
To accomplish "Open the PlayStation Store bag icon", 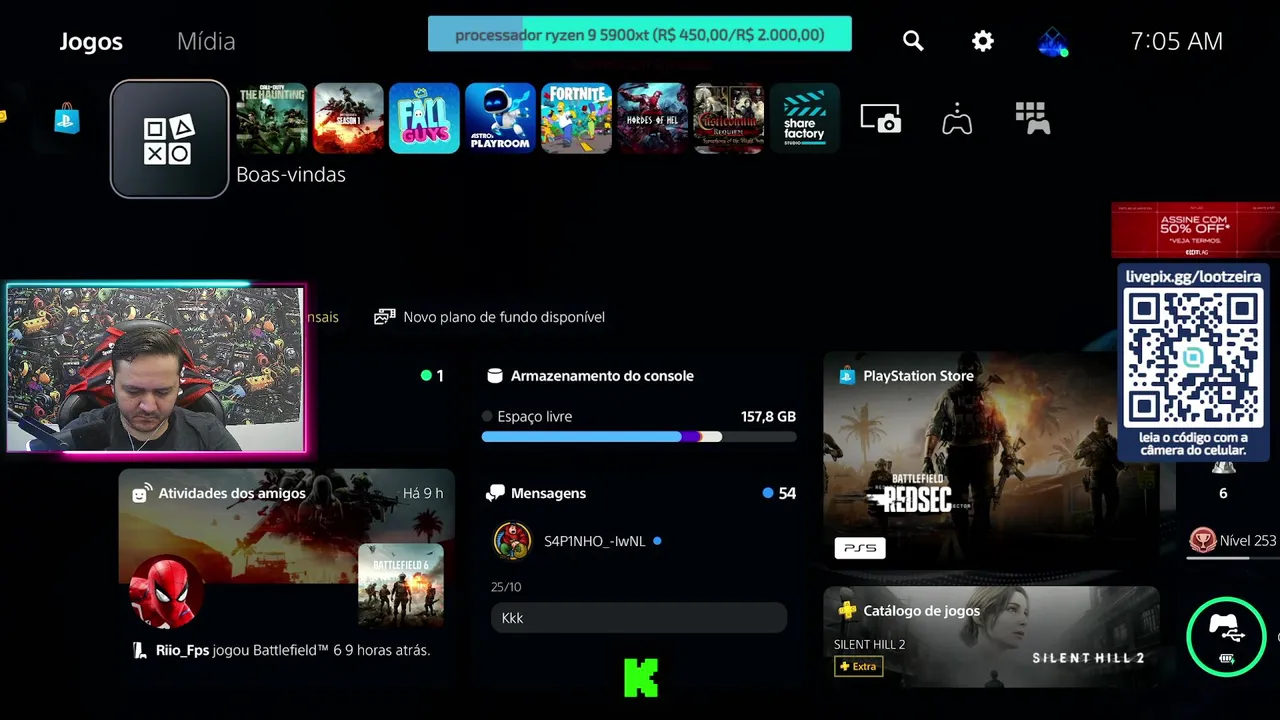I will pos(67,119).
